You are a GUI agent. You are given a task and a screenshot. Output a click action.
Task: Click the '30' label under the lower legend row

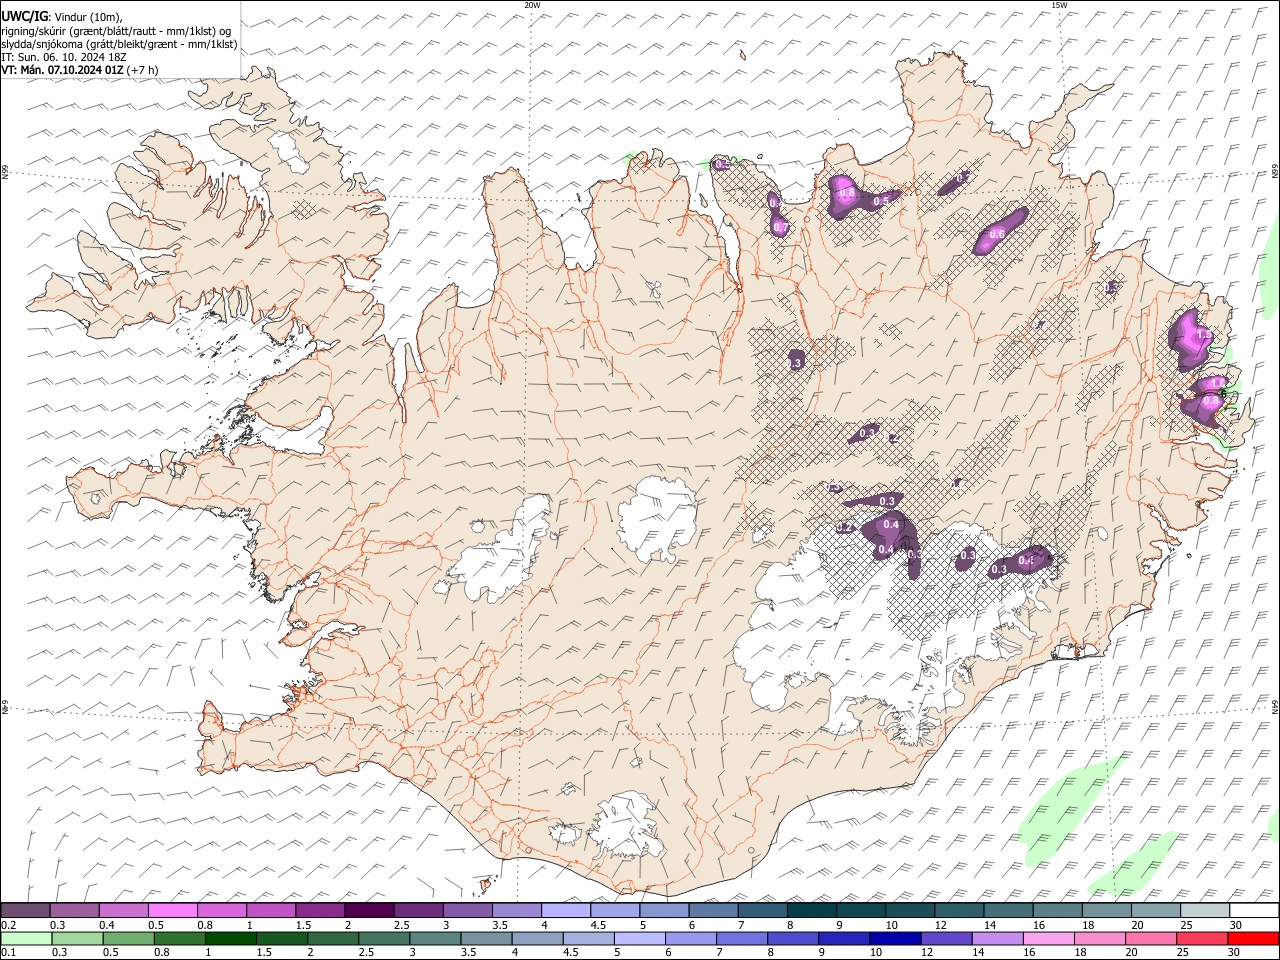click(1232, 952)
